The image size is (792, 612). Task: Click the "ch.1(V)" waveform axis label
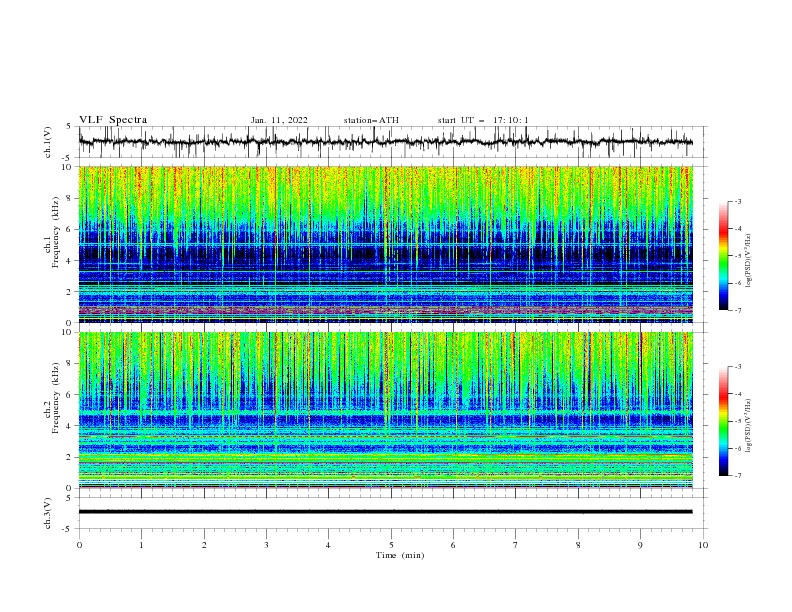(48, 142)
